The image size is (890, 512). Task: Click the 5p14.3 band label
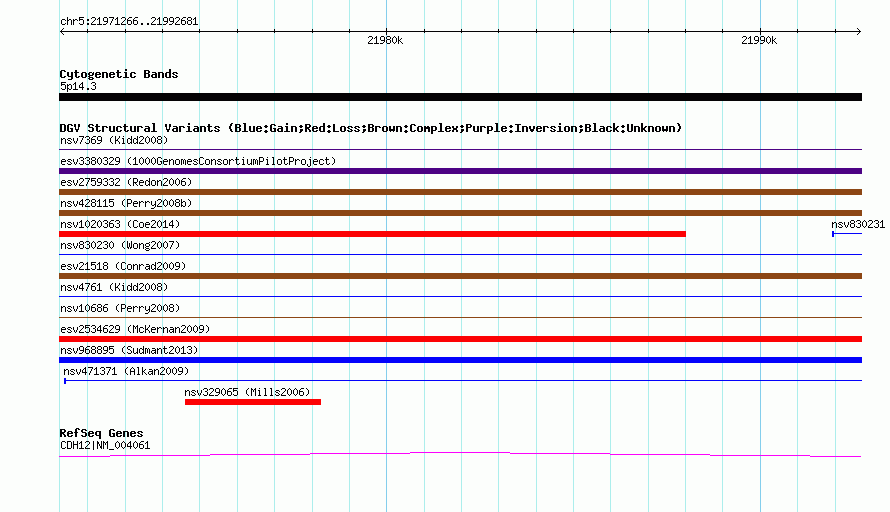pos(78,86)
